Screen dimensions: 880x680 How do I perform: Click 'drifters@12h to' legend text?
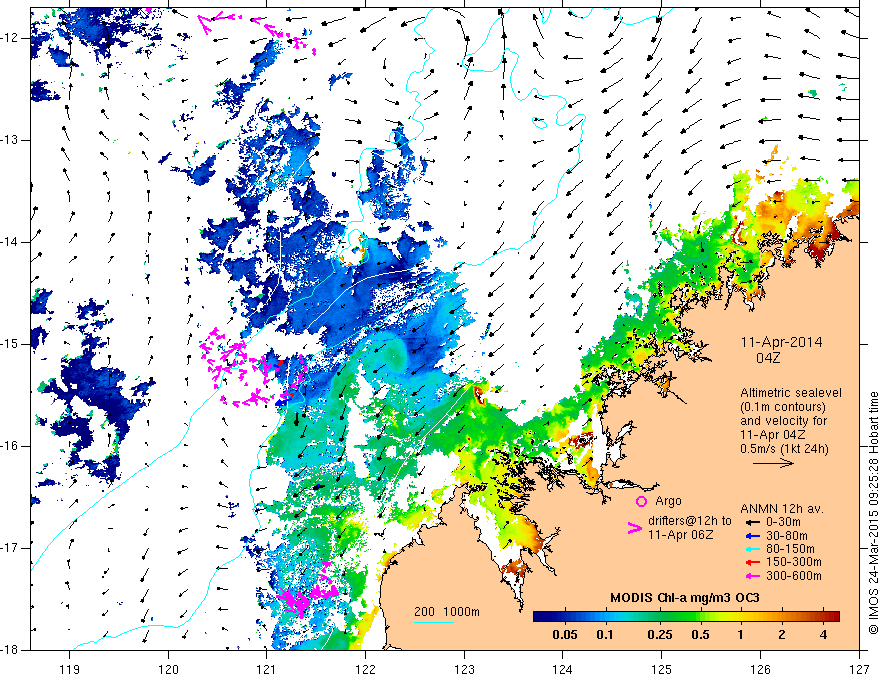(x=690, y=521)
